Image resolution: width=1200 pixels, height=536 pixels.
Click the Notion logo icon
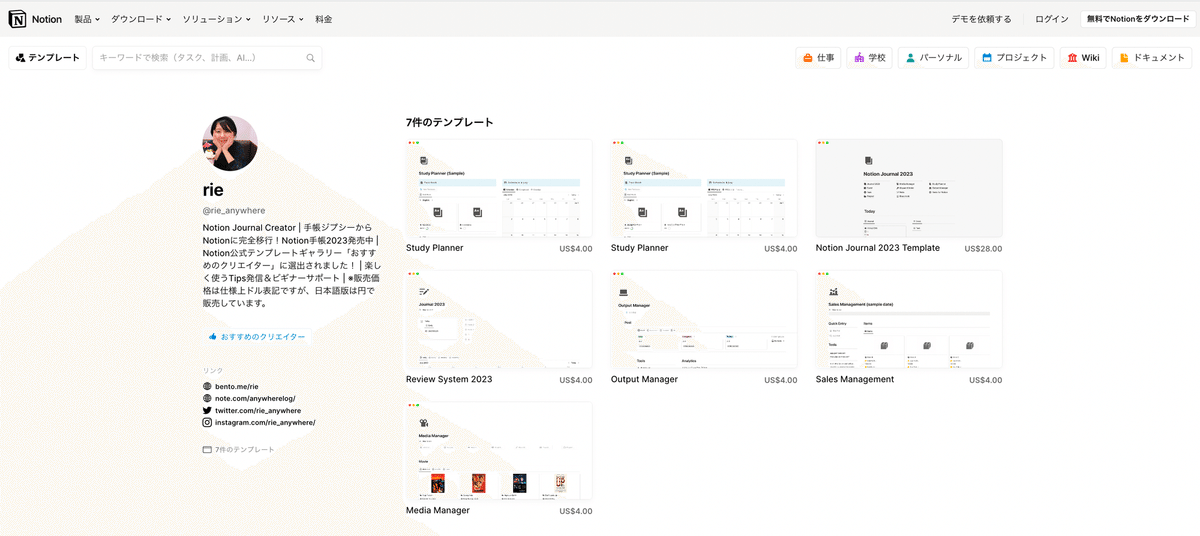(x=18, y=19)
